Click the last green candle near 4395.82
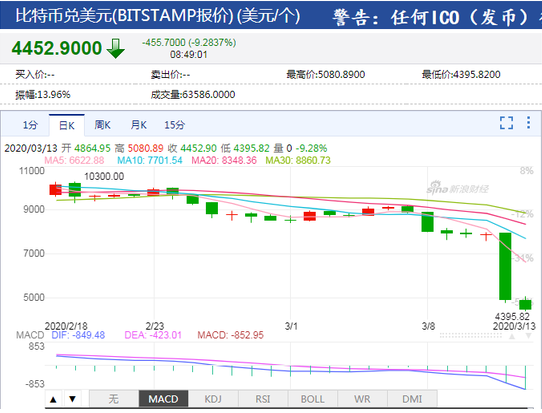This screenshot has width=542, height=413. click(x=525, y=304)
